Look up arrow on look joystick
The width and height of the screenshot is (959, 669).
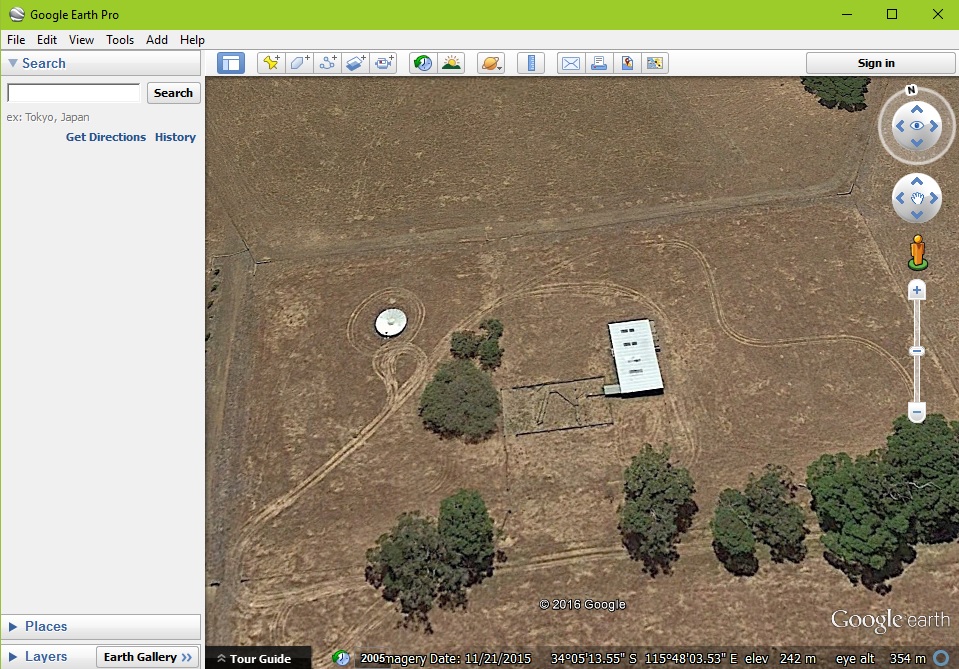tap(917, 109)
